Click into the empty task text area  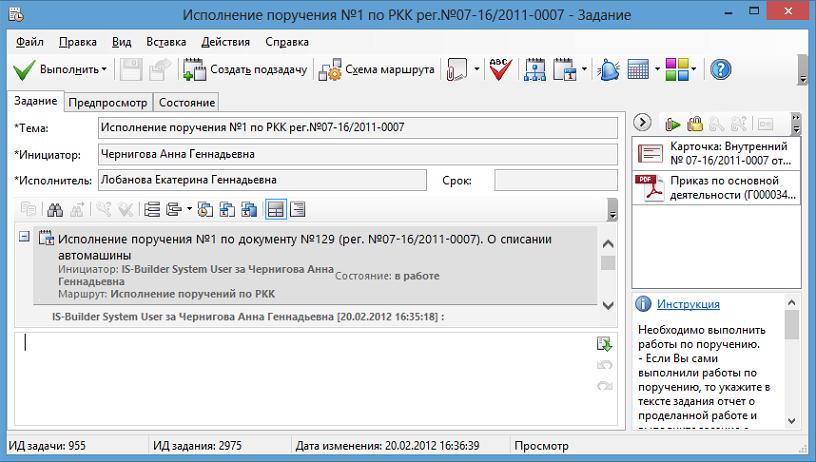[300, 380]
